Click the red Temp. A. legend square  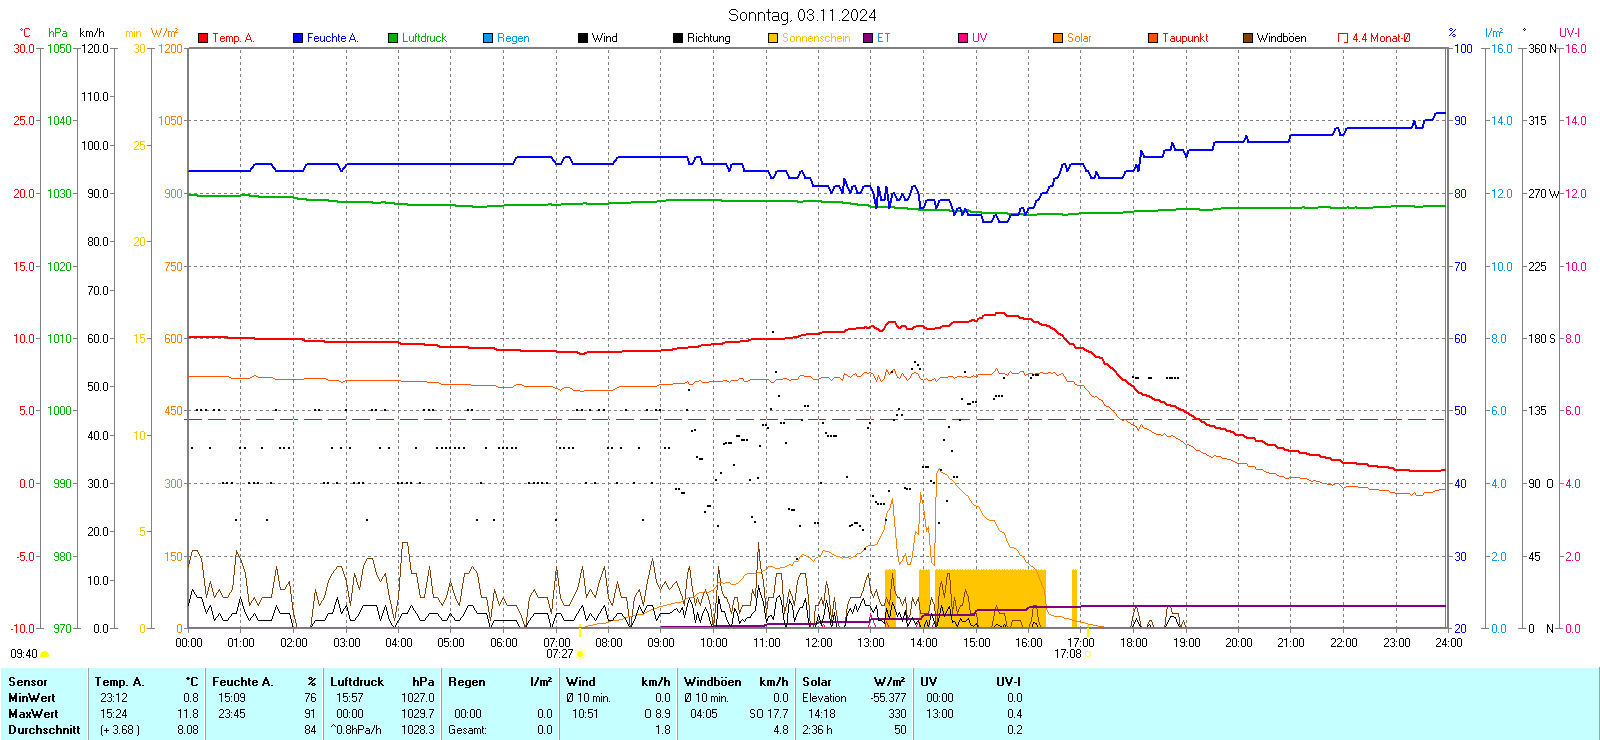tap(203, 38)
